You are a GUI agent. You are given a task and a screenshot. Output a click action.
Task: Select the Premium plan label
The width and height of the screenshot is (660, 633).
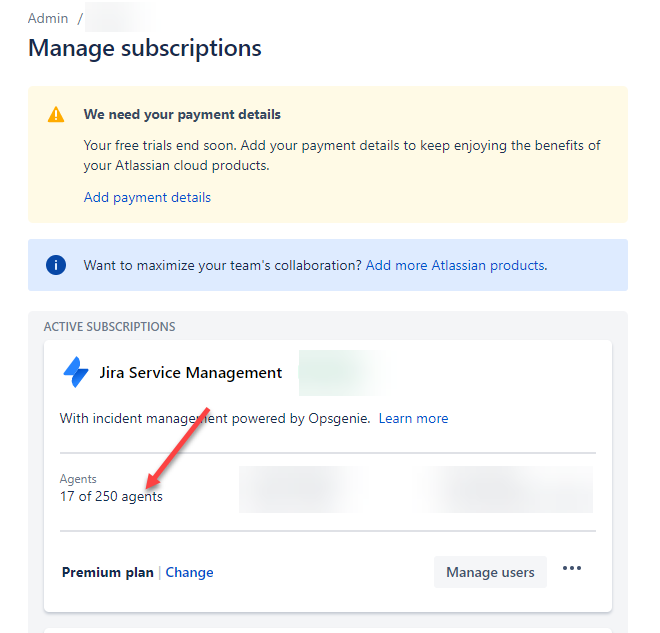point(108,572)
